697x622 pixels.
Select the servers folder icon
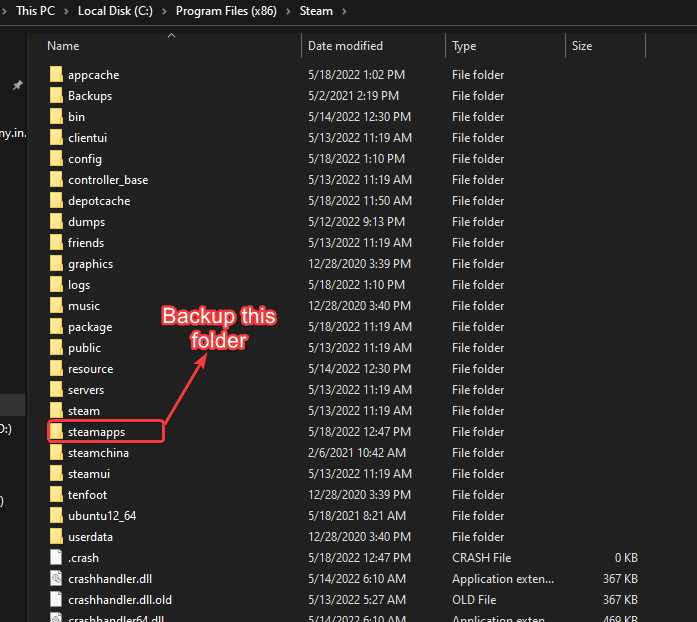point(56,389)
